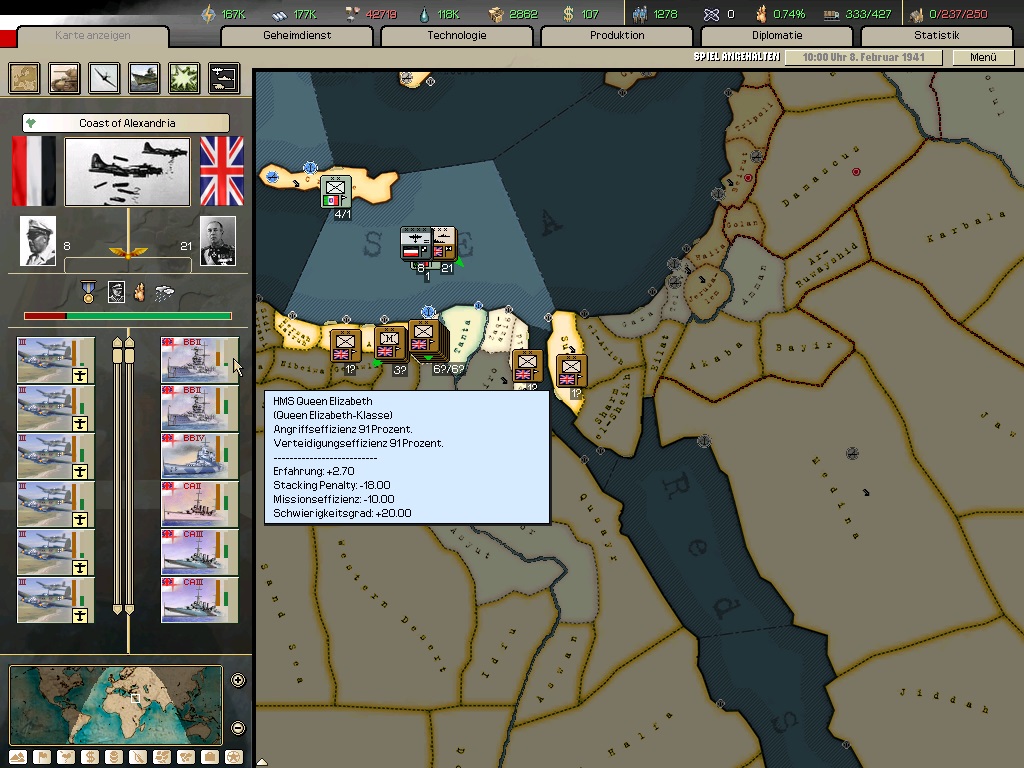Click the red-green battle strength bar
The width and height of the screenshot is (1024, 768).
click(128, 316)
